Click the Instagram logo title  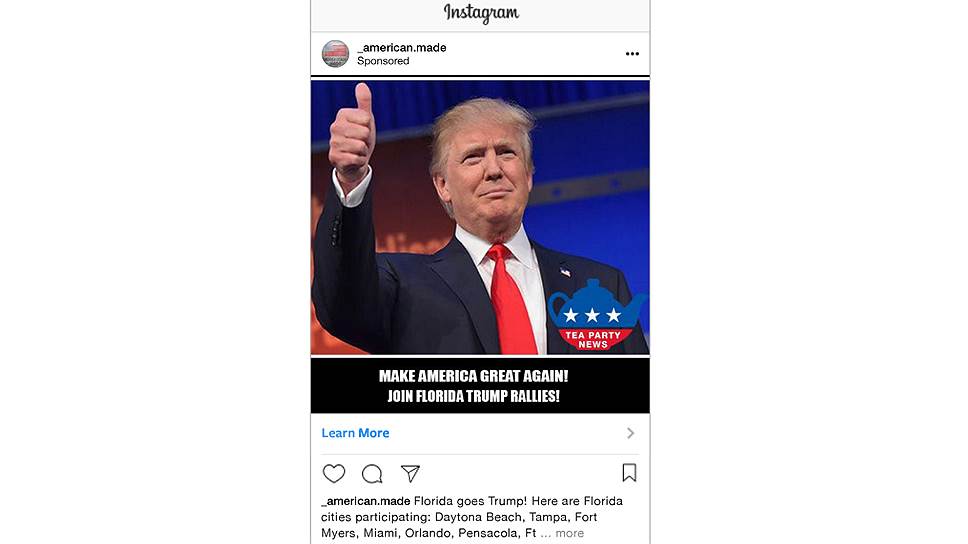[x=481, y=13]
